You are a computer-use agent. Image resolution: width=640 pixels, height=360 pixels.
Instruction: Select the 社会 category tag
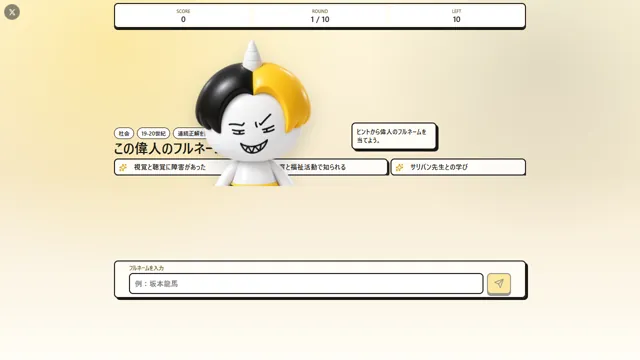[x=124, y=133]
